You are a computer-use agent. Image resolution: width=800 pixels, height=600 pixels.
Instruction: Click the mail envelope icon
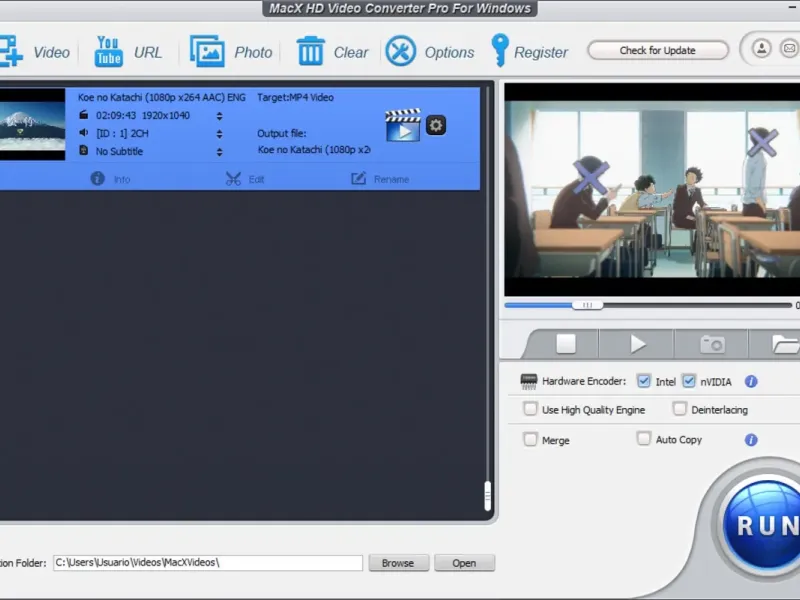coord(789,48)
